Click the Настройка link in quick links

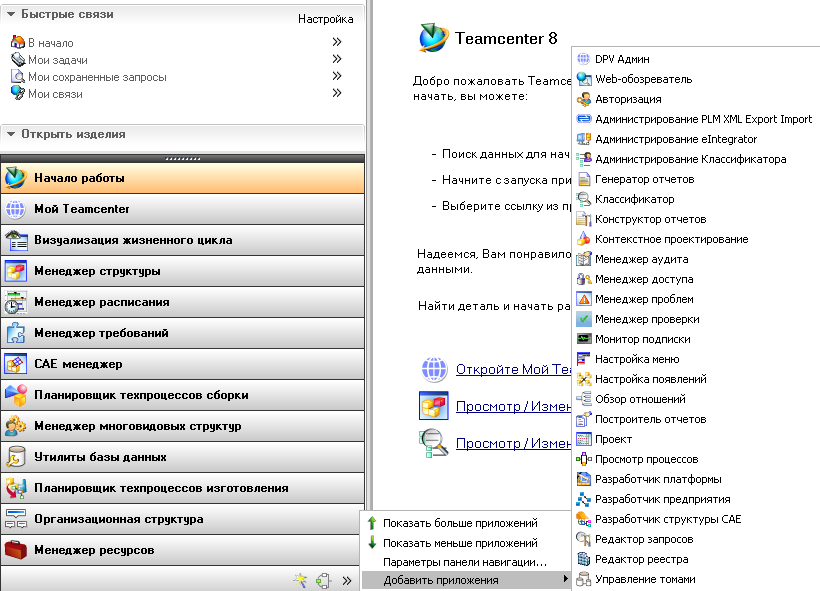325,19
